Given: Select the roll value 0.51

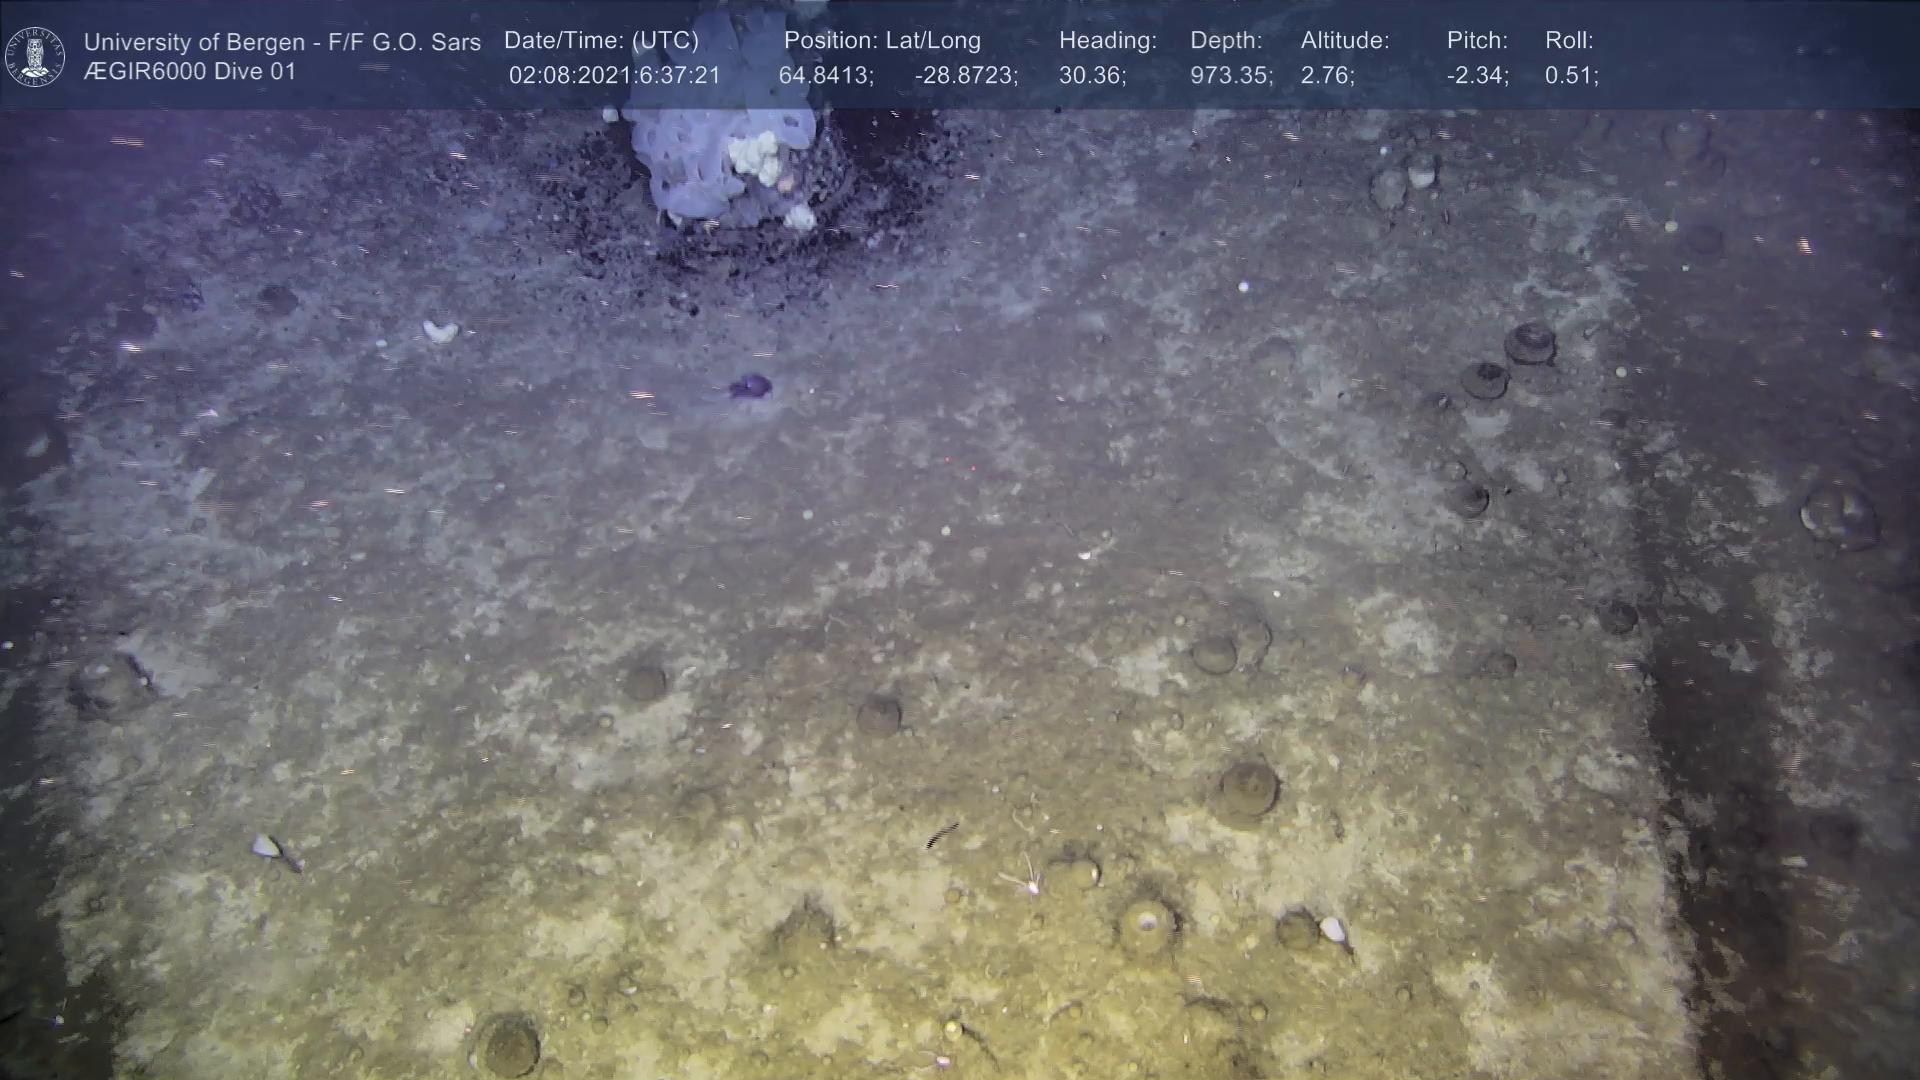Looking at the screenshot, I should pyautogui.click(x=1571, y=76).
